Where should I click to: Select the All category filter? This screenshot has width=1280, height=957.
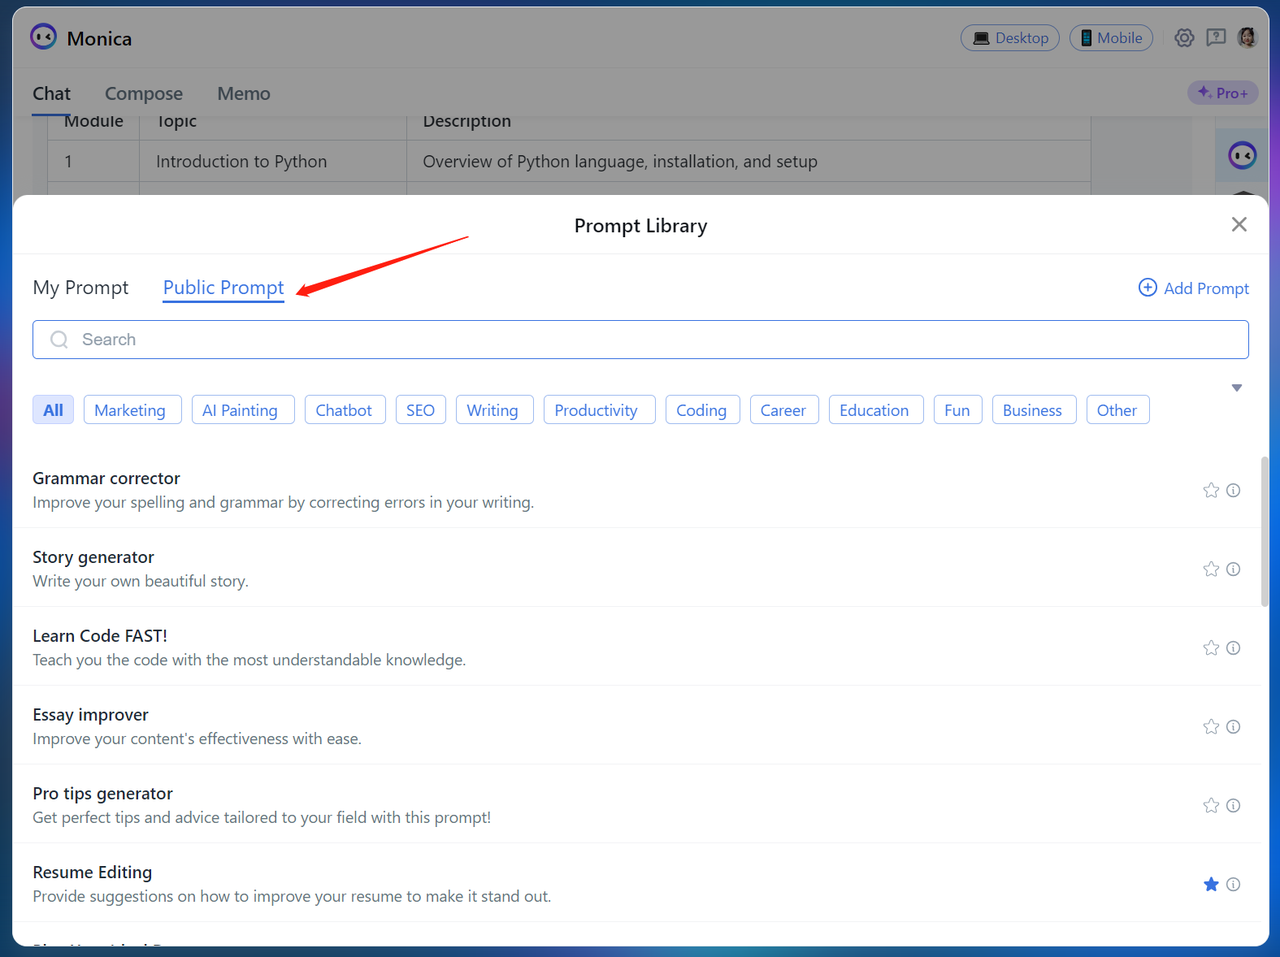[53, 410]
